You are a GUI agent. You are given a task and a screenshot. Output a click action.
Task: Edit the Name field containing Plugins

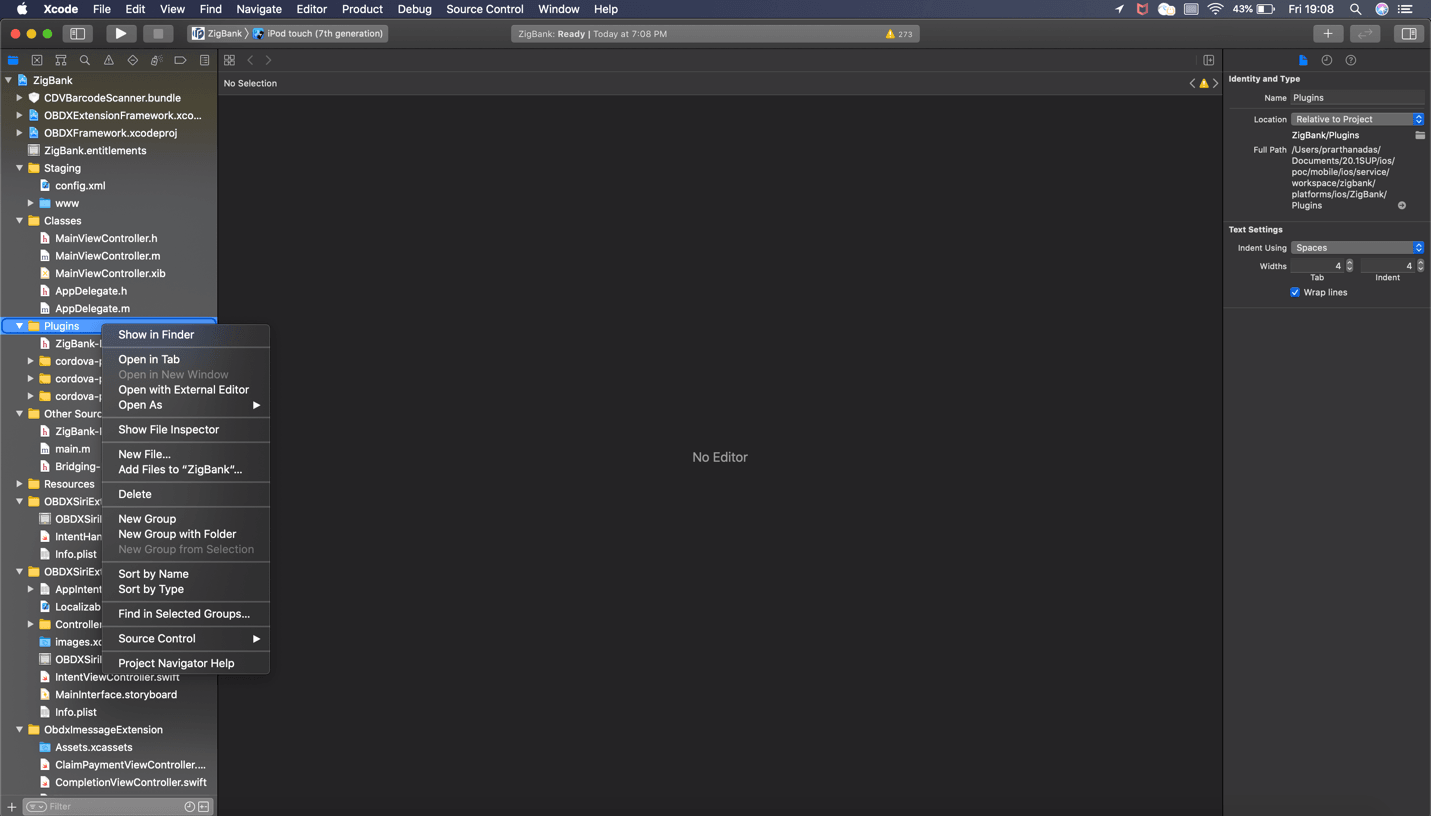click(x=1357, y=98)
